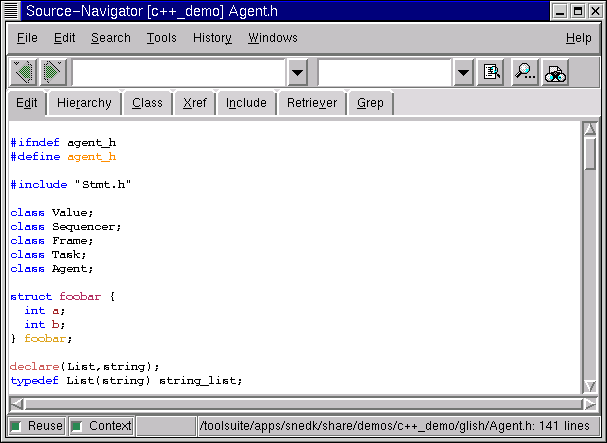
Task: Click the "class Value;" line
Action: [52, 213]
